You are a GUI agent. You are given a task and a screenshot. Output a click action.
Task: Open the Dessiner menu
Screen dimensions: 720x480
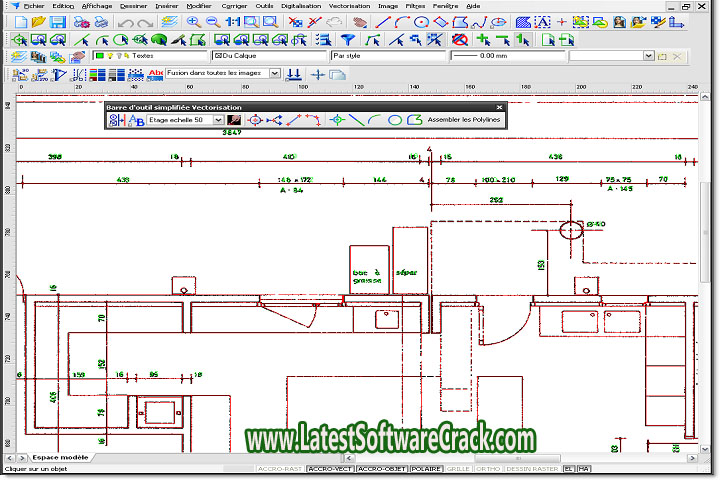tap(131, 5)
